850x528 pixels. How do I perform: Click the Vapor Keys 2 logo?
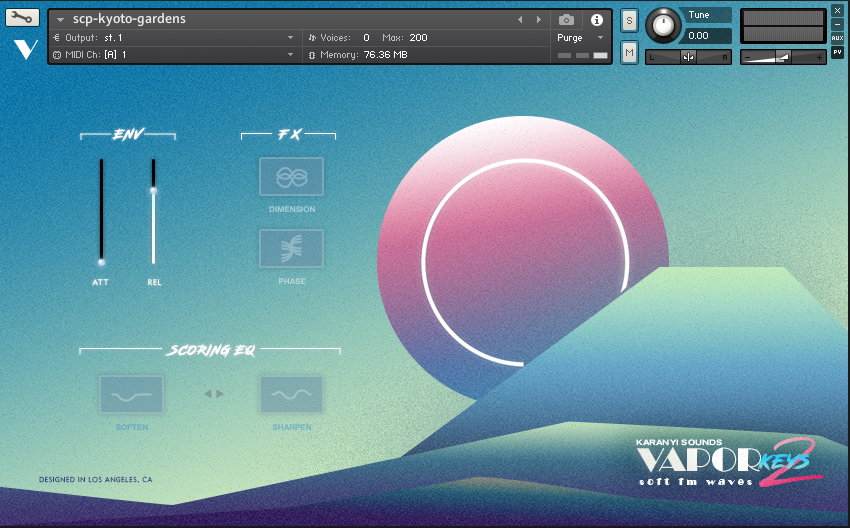click(x=729, y=462)
